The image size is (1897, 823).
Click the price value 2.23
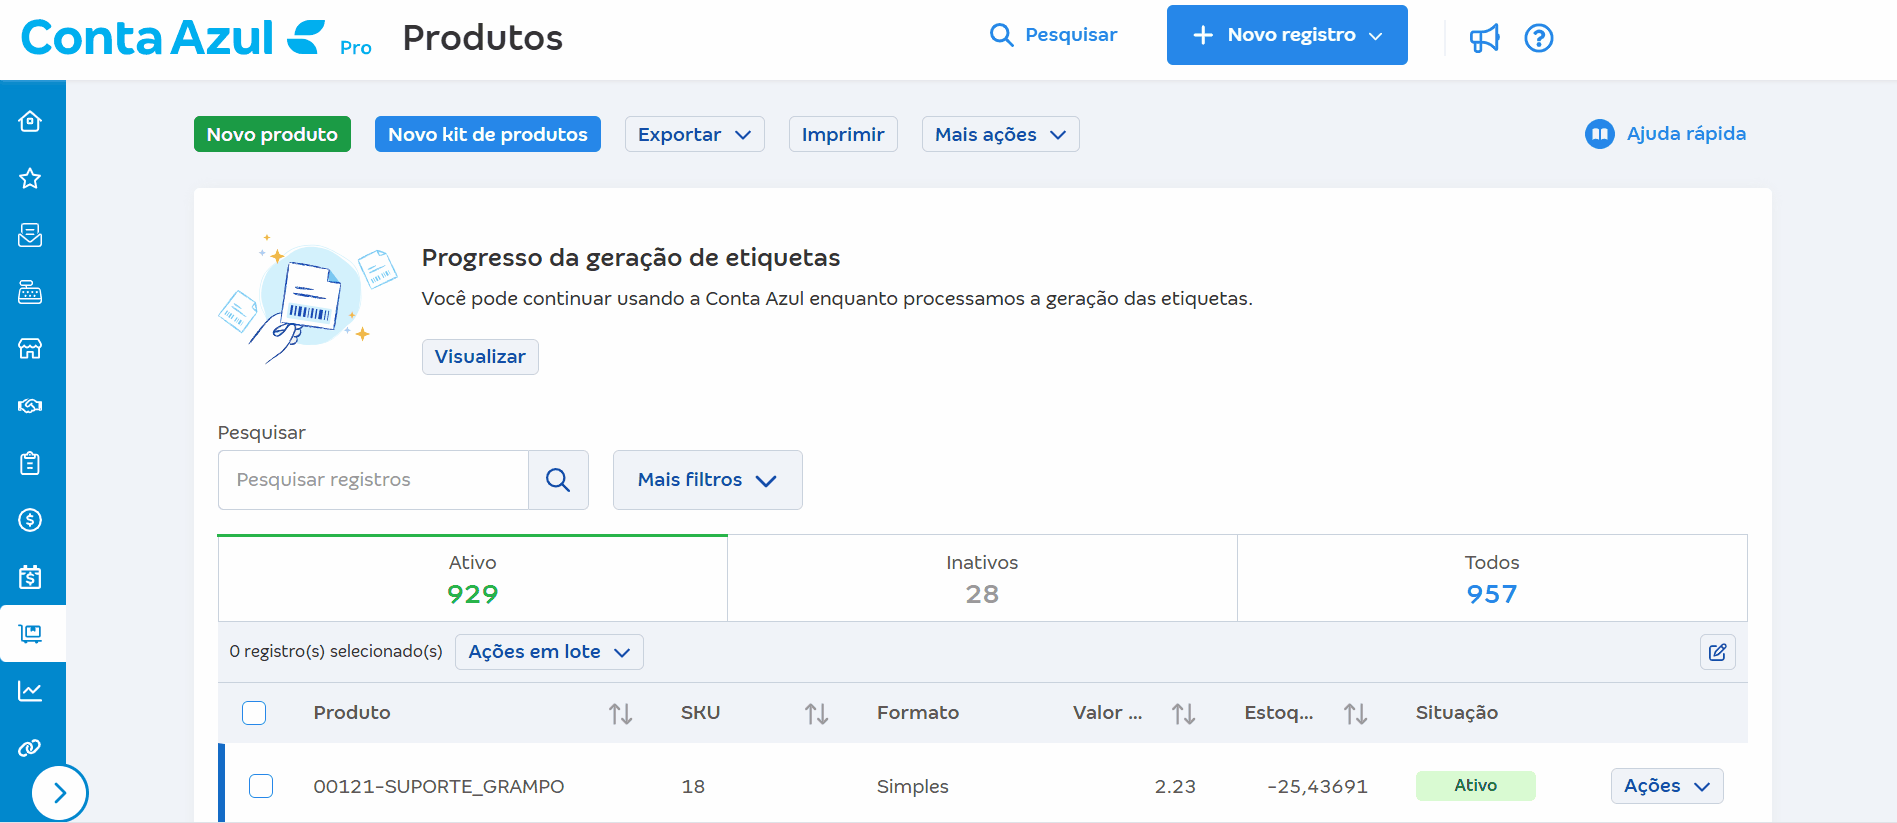click(1175, 787)
